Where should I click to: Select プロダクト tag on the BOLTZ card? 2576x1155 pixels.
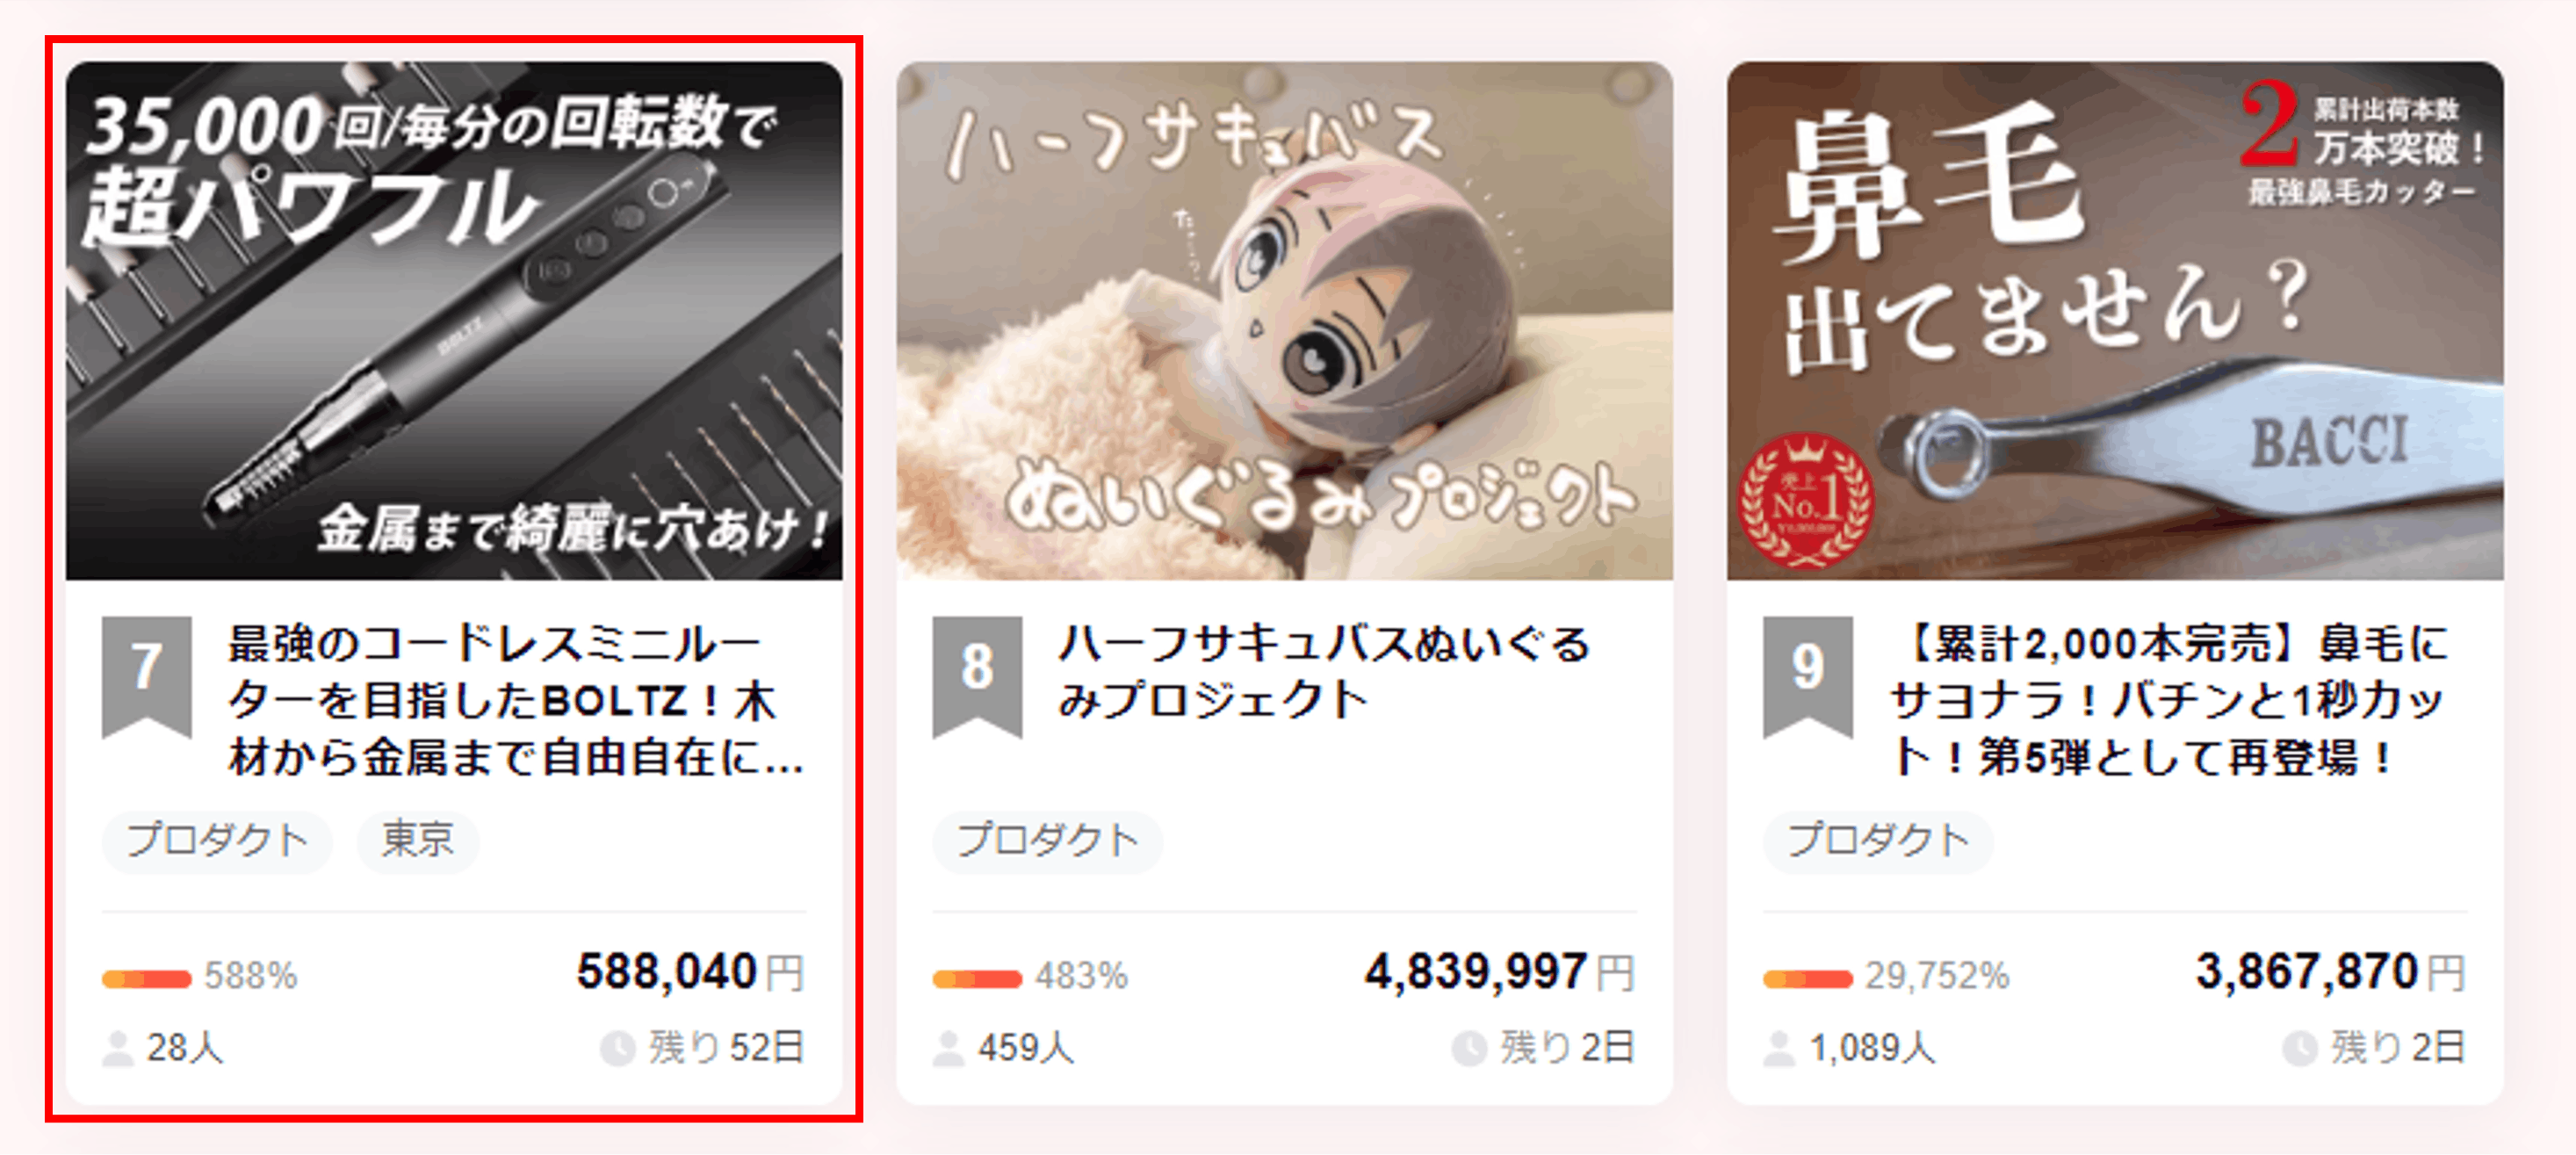pyautogui.click(x=217, y=841)
